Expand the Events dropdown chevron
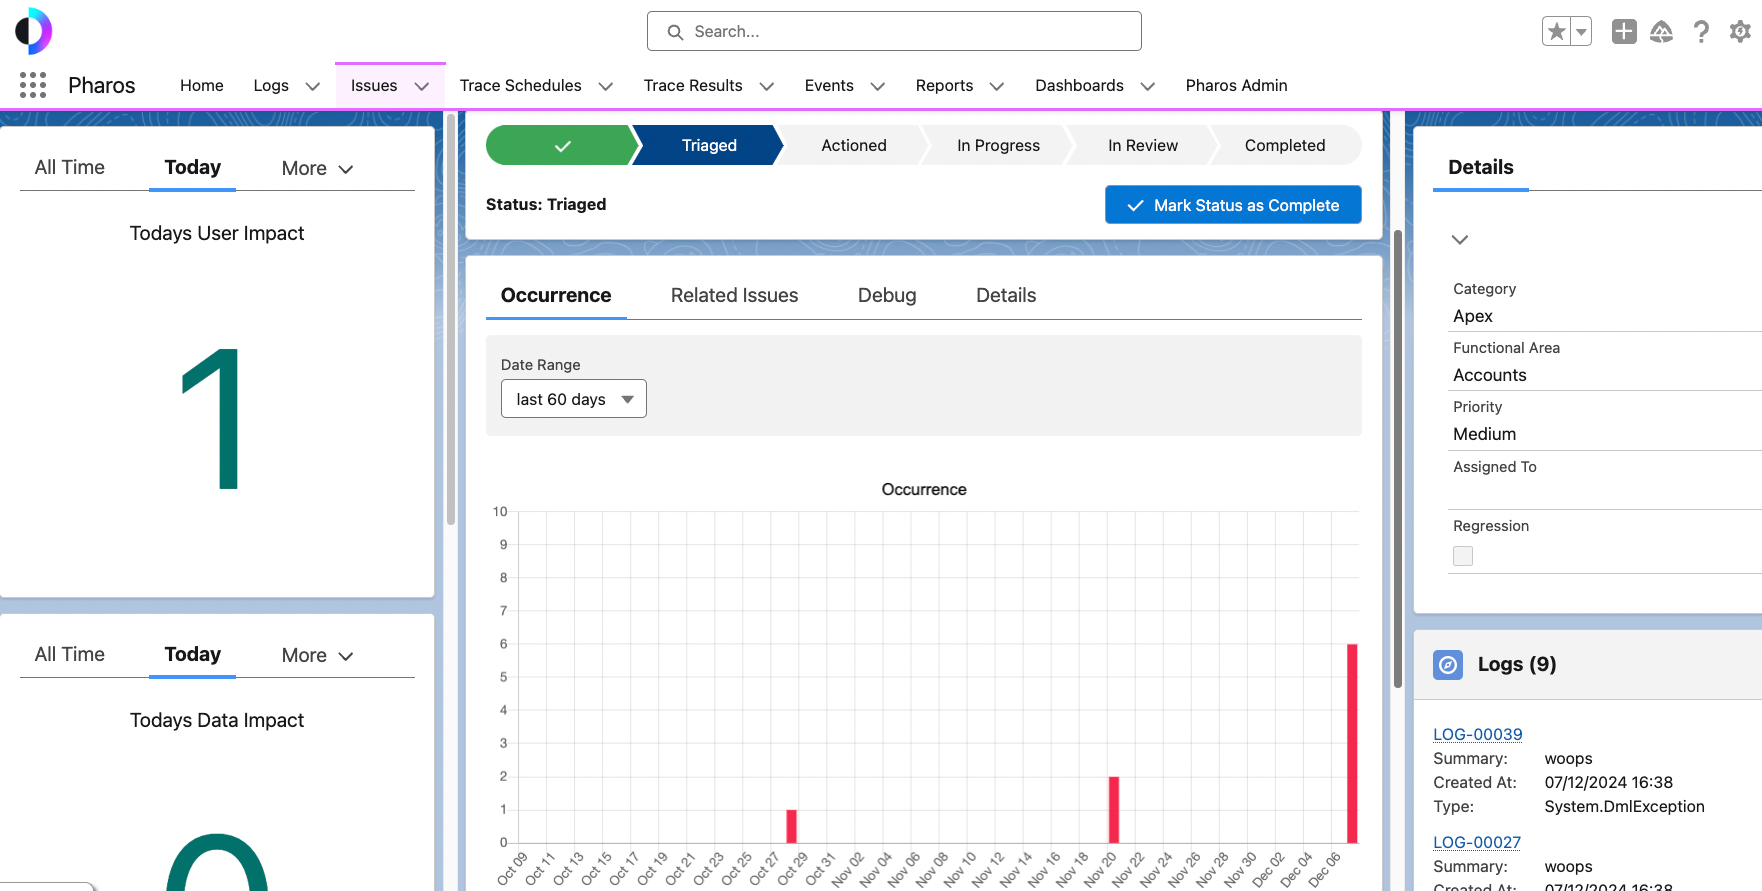Screen dimensions: 1762x891 pyautogui.click(x=878, y=86)
